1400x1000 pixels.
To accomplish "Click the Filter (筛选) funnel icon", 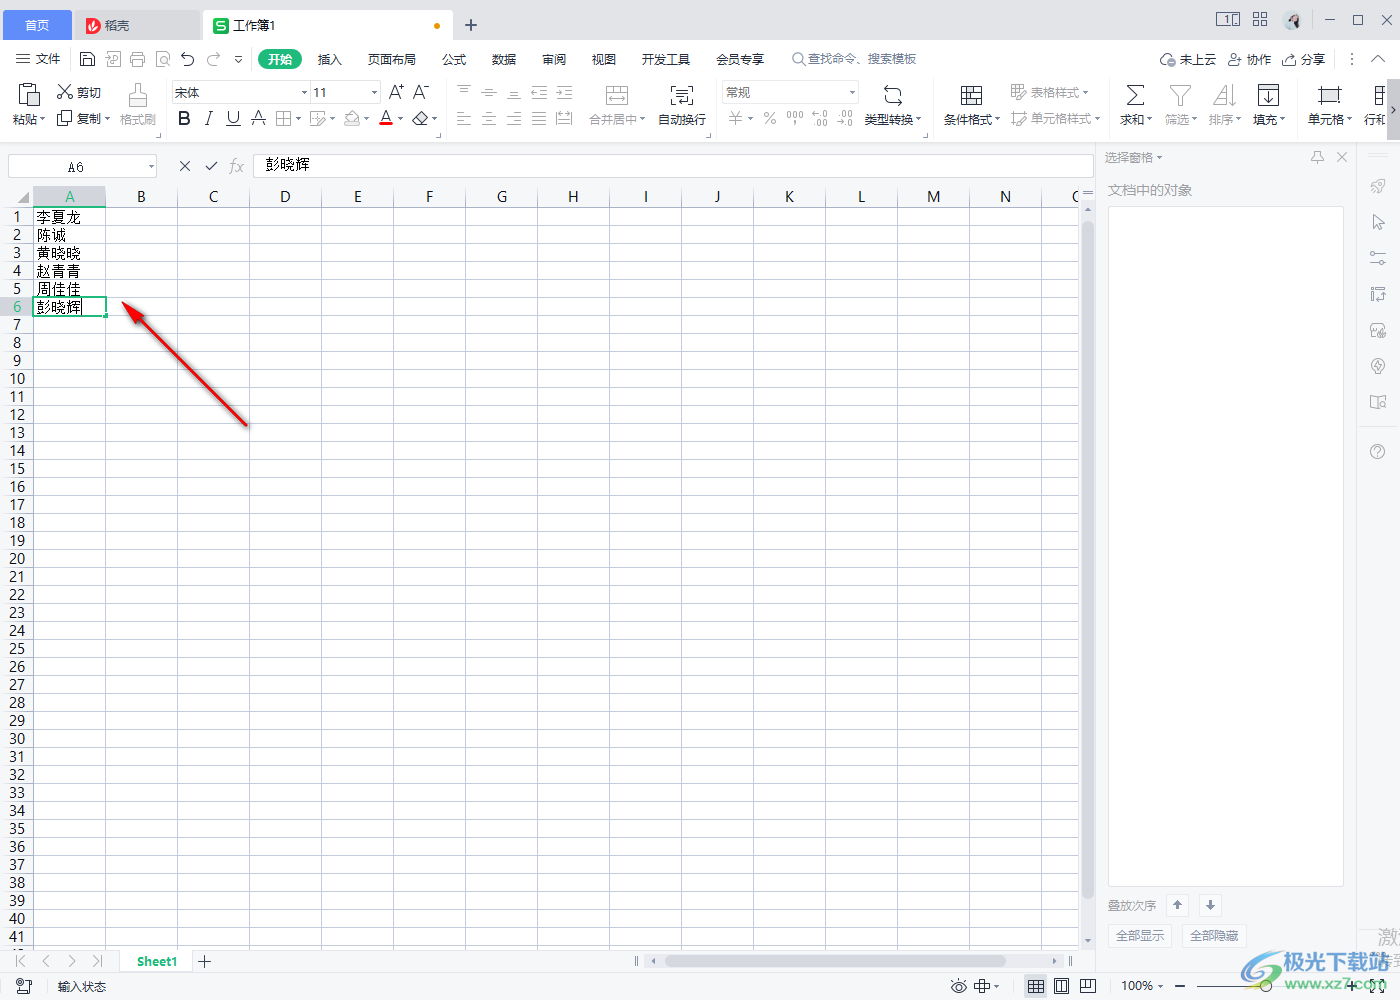I will (1180, 96).
